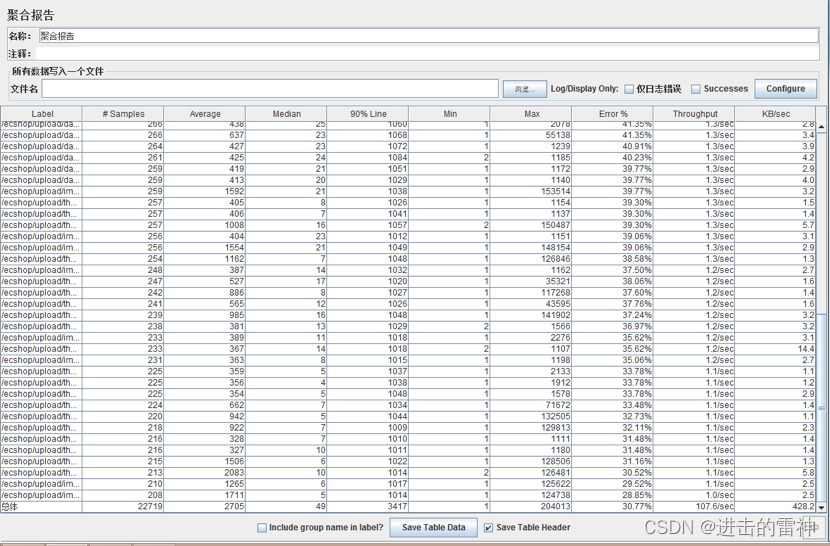The image size is (830, 546).
Task: Click error value 37.50%
Action: [637, 270]
